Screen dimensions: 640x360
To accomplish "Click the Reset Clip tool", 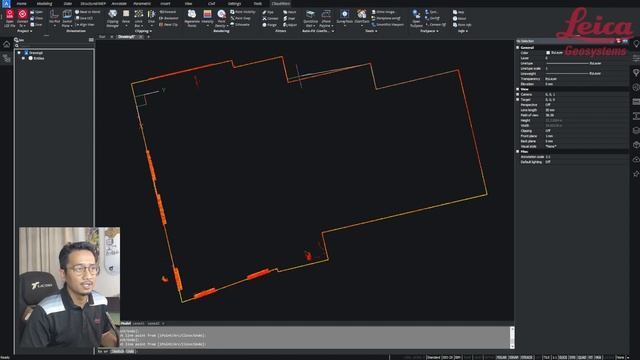I will [168, 25].
